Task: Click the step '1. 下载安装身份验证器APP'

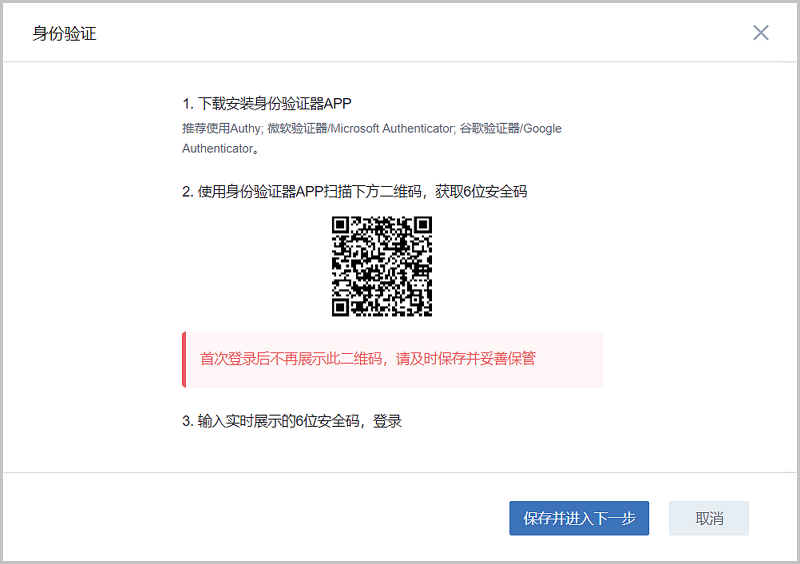Action: [267, 104]
